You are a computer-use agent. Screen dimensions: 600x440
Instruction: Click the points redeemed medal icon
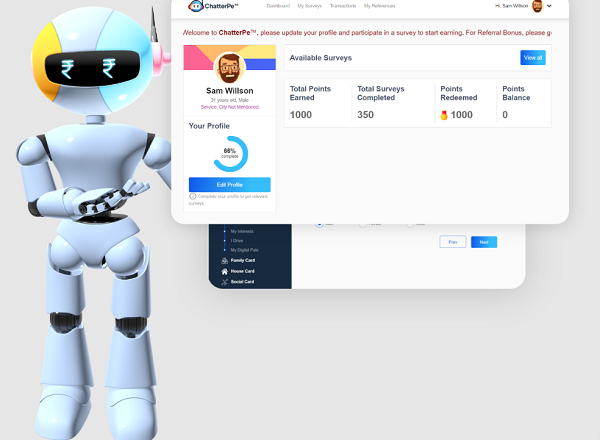pos(444,115)
